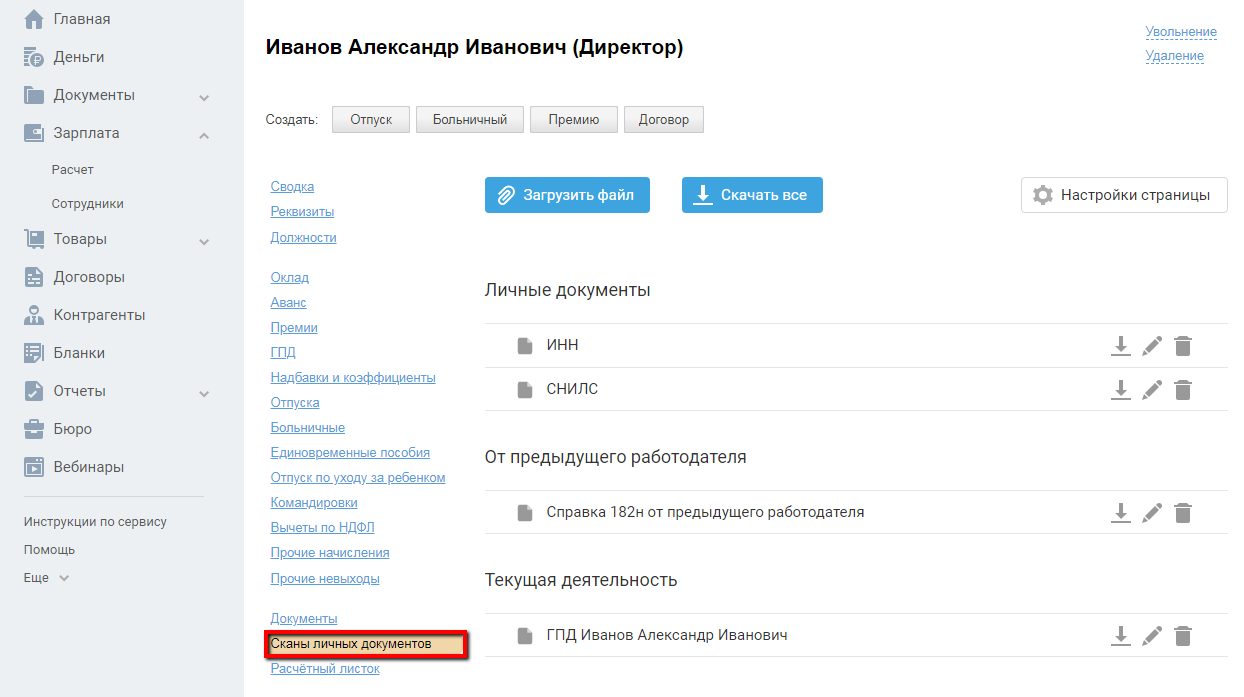Screen dimensions: 1244x697
Task: Edit the Справка 182н entry
Action: (x=1152, y=513)
